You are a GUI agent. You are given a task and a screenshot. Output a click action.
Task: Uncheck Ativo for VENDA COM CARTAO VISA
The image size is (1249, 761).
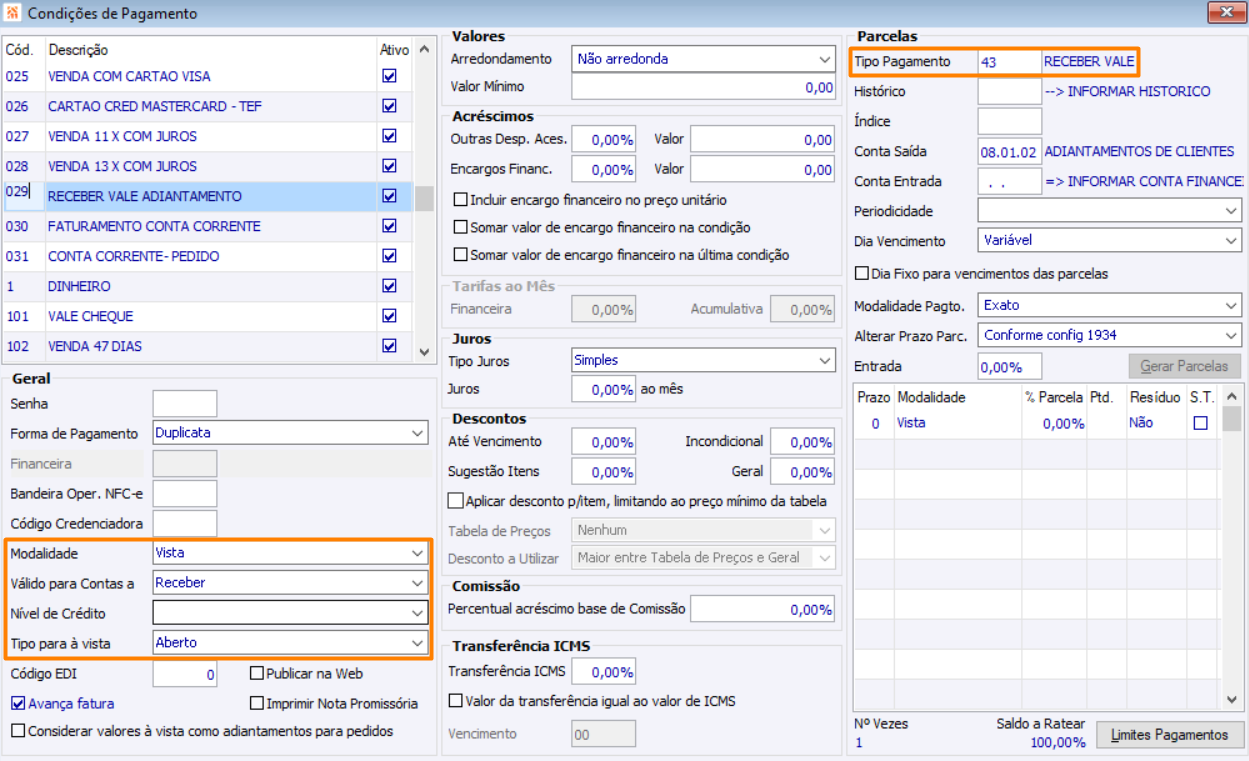pyautogui.click(x=390, y=76)
